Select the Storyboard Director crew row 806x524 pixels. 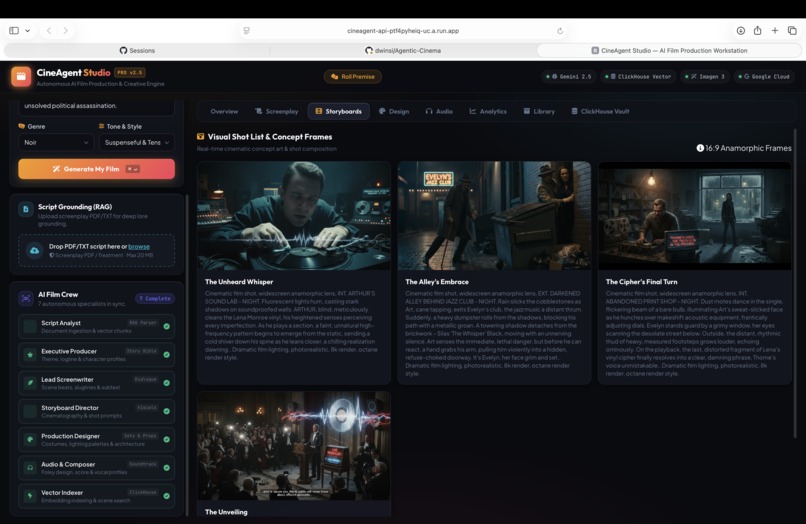pos(96,411)
